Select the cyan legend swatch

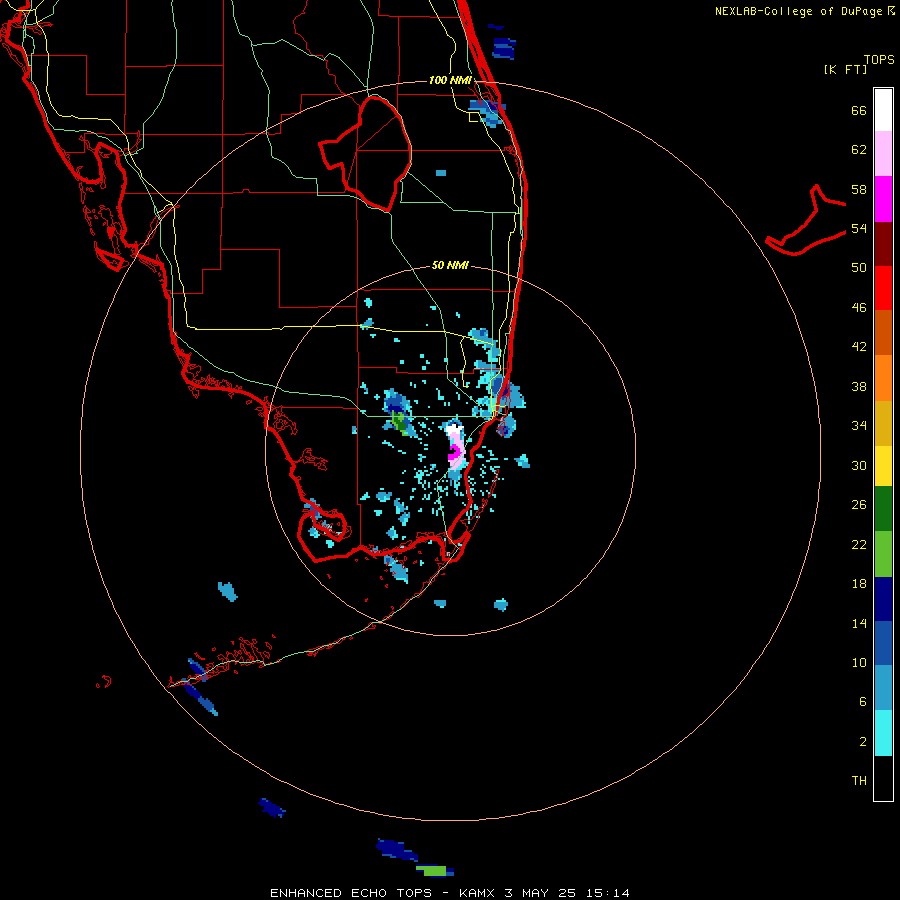(x=883, y=733)
